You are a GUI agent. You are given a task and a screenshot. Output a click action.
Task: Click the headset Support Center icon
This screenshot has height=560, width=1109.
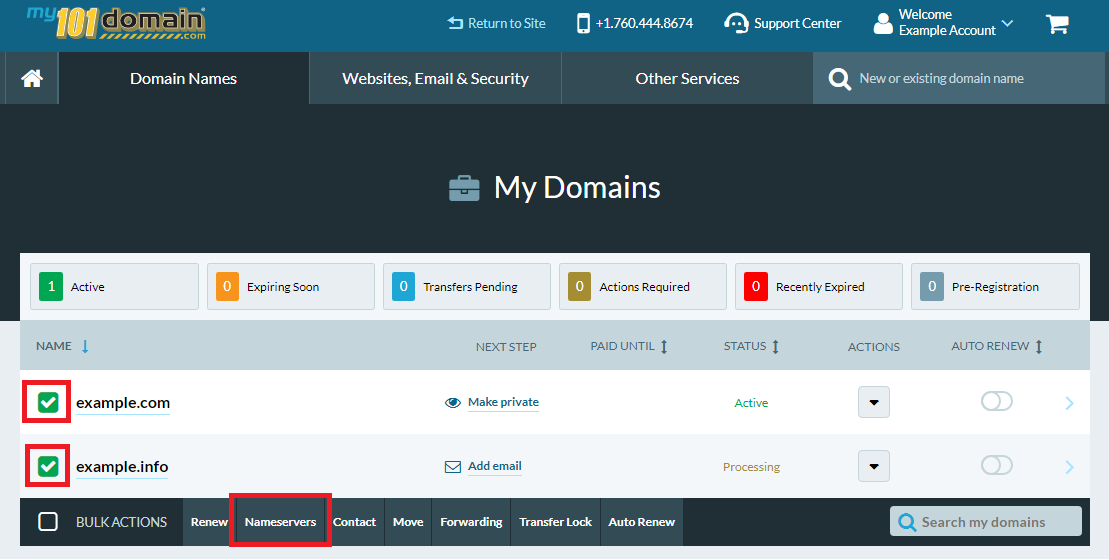[x=736, y=23]
